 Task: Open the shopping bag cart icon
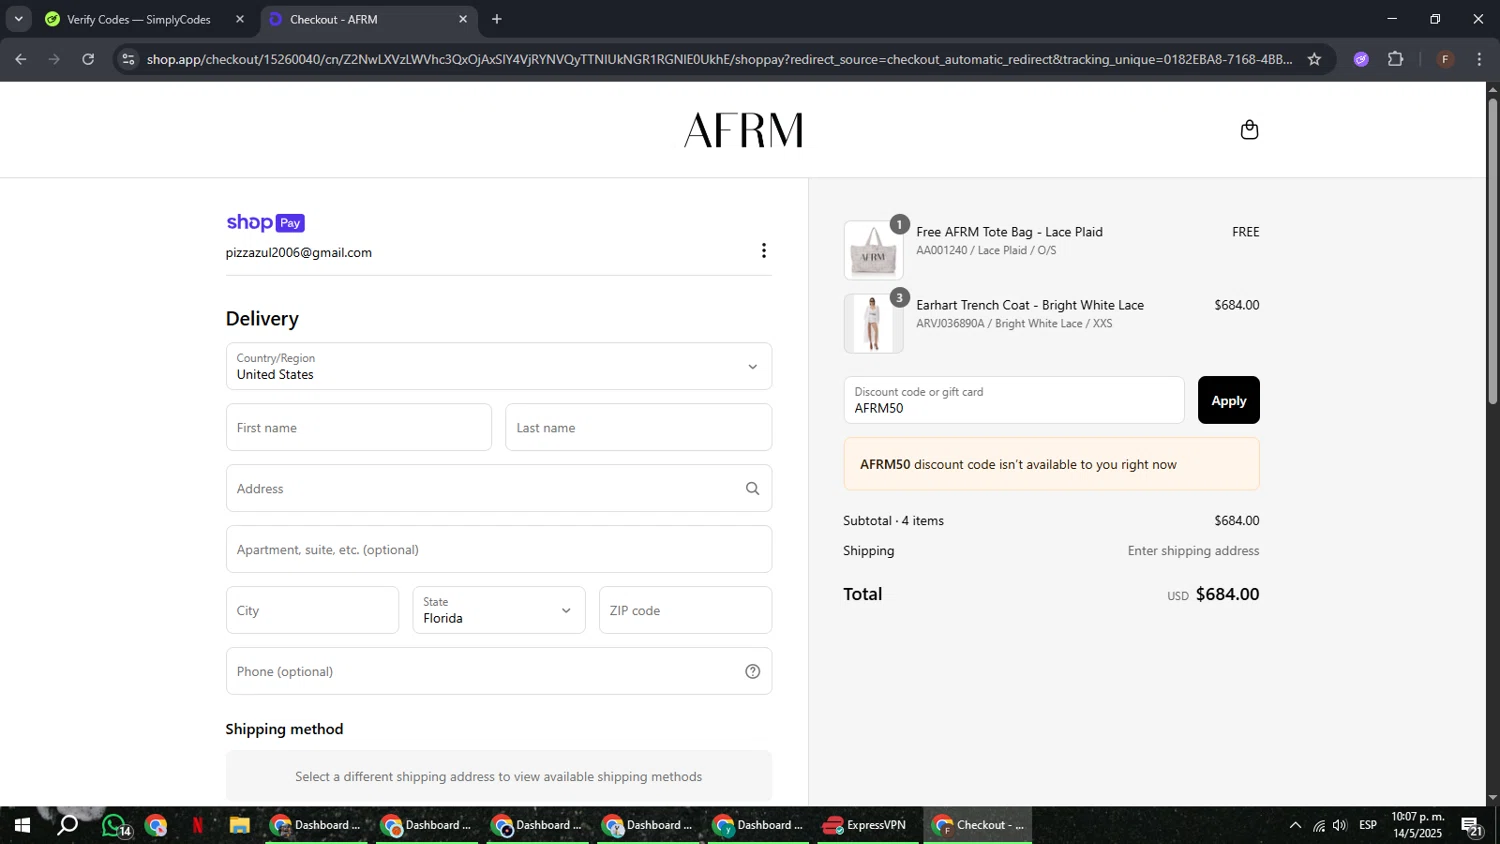(x=1249, y=130)
